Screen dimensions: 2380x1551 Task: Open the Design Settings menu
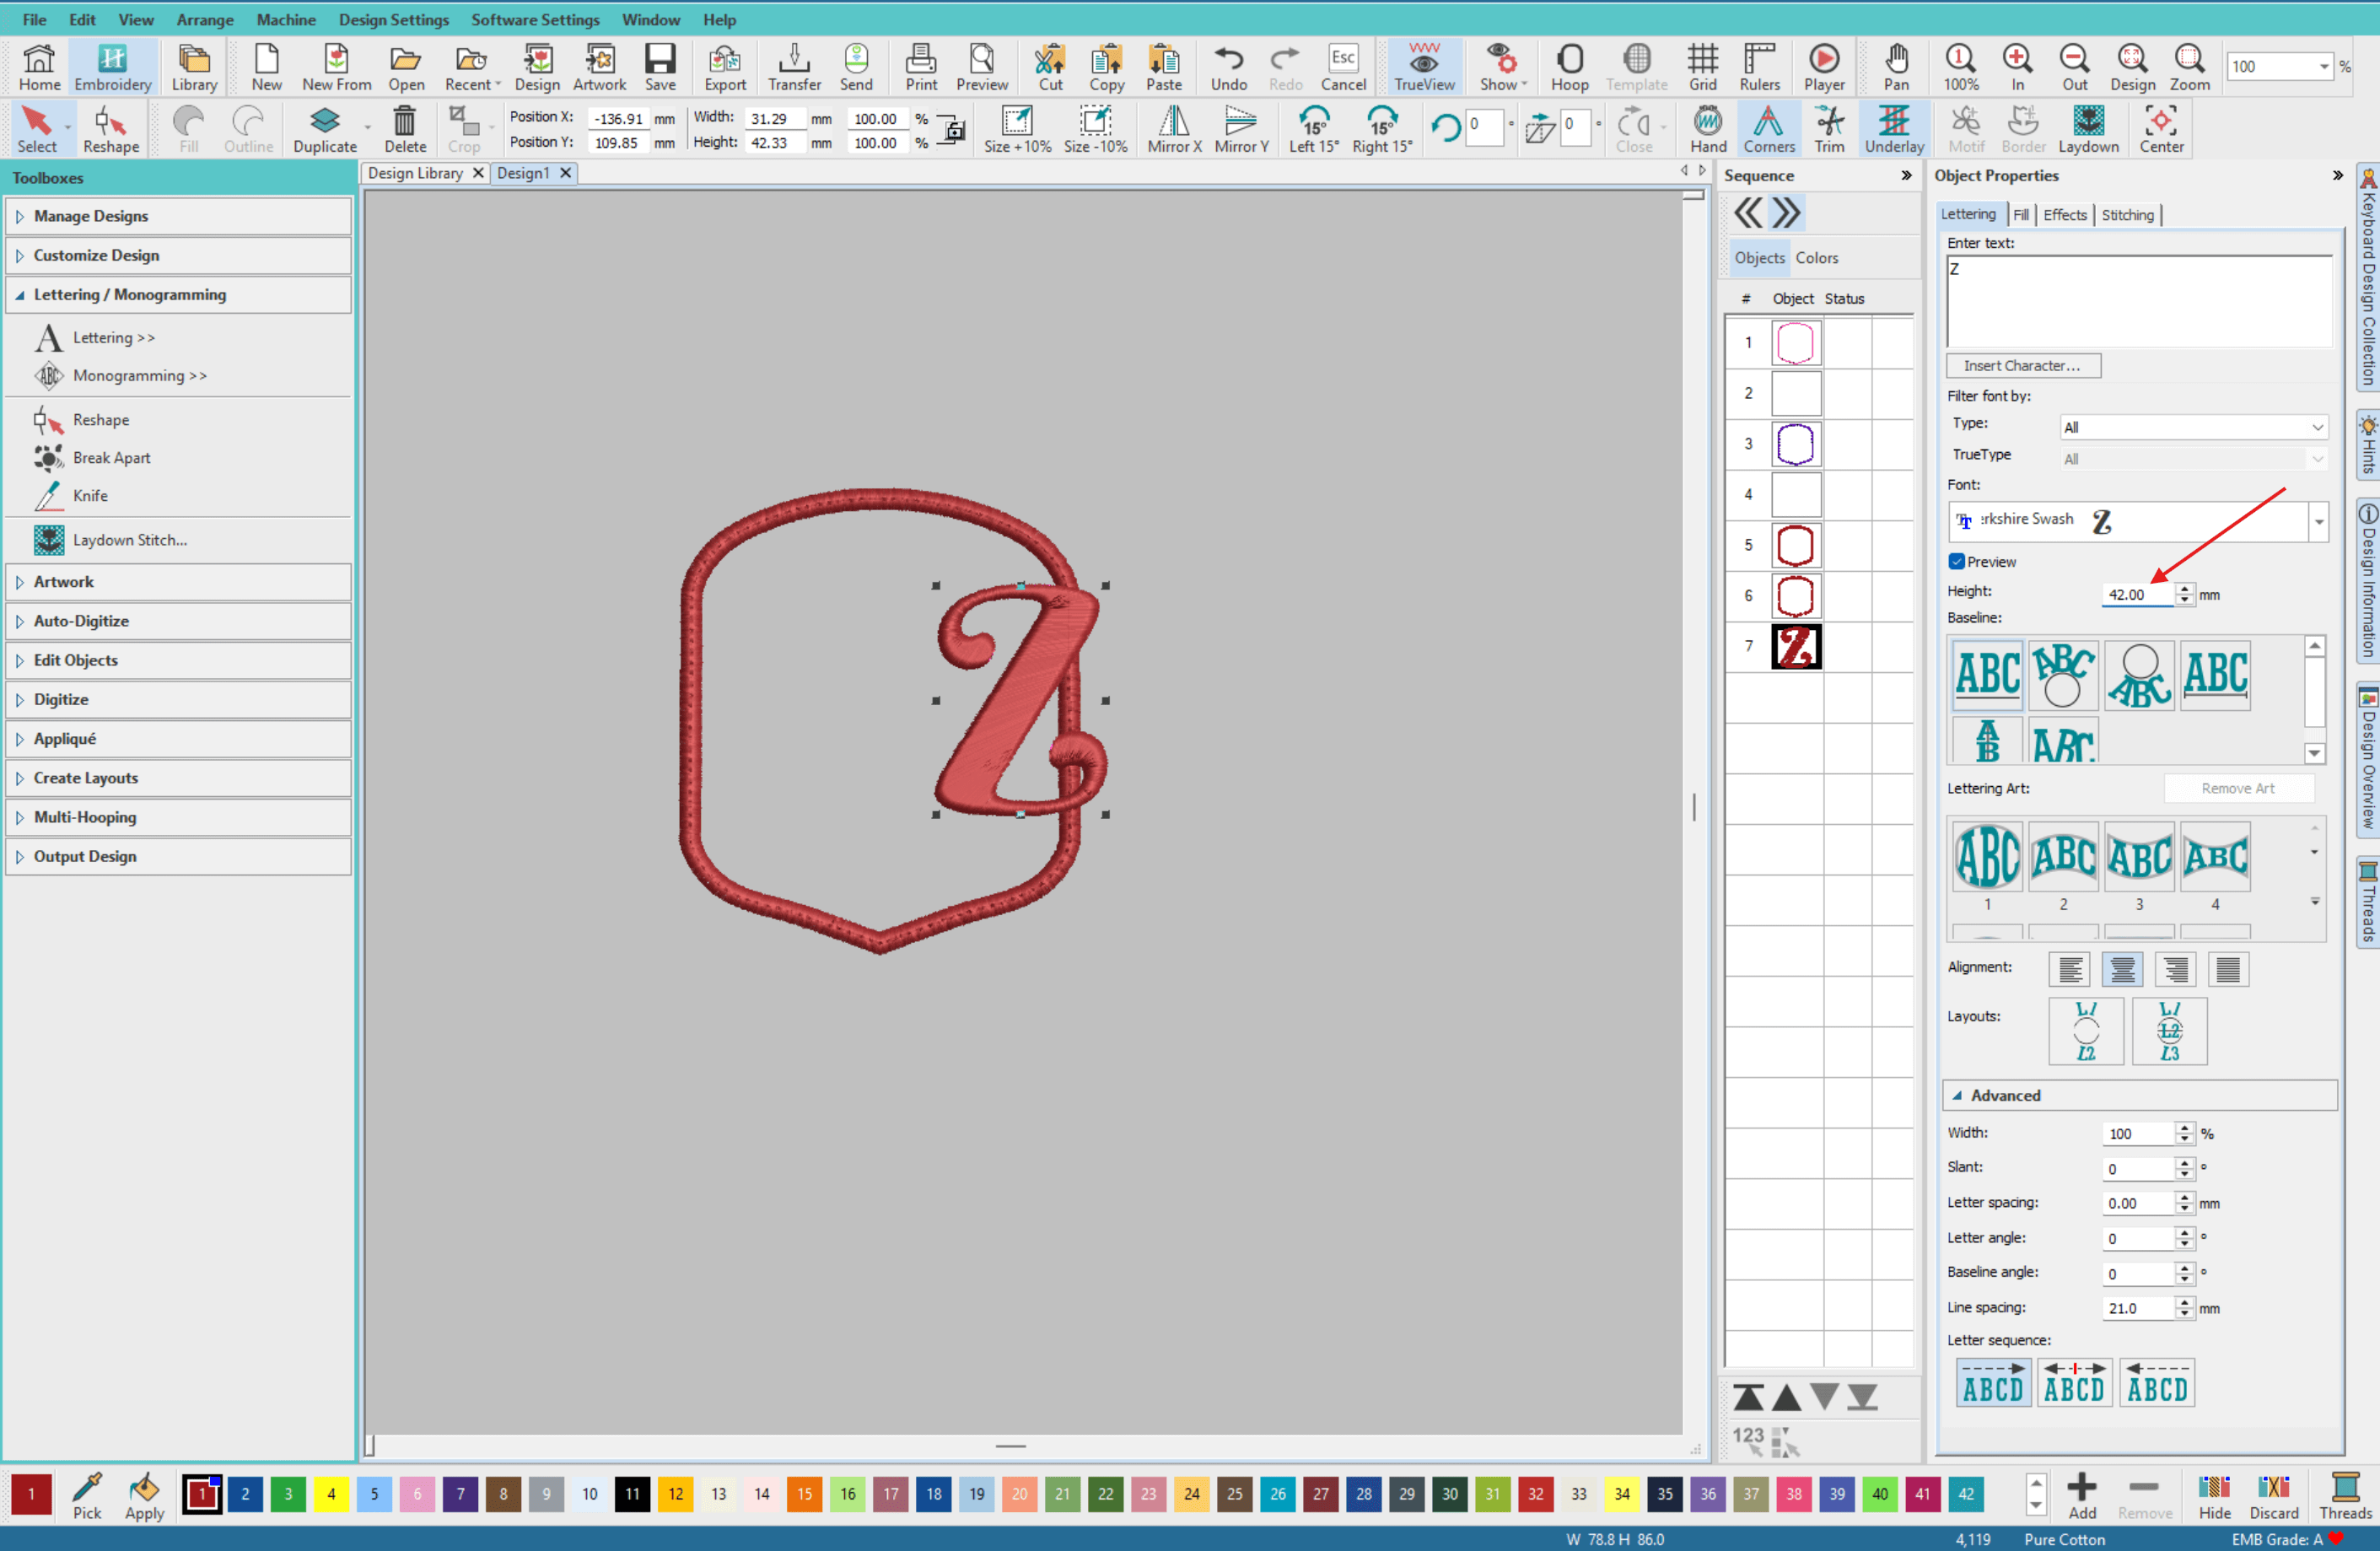(393, 19)
